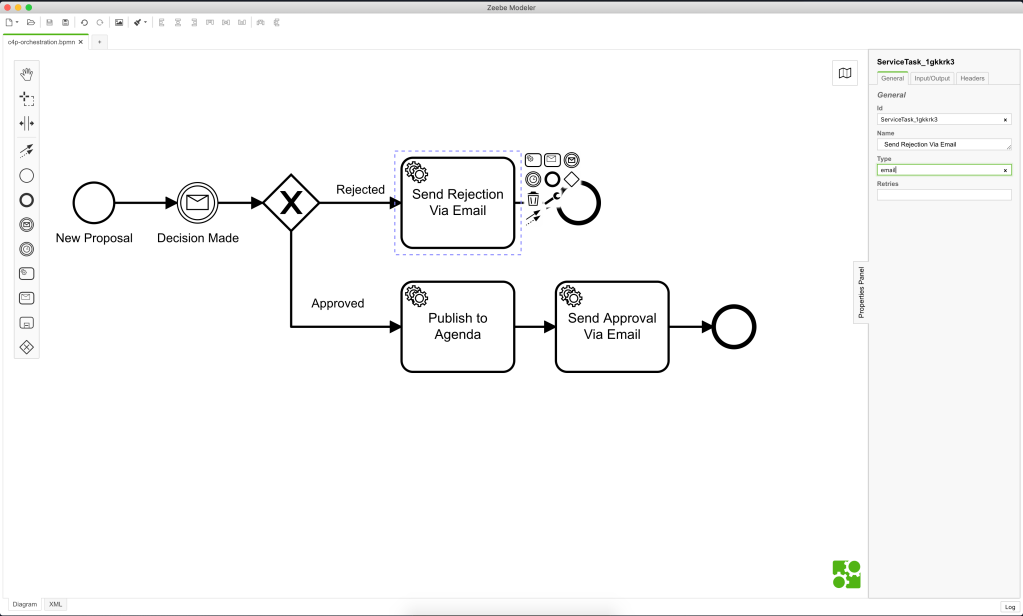Viewport: 1023px width, 616px height.
Task: Open a file via folder icon
Action: click(x=31, y=22)
